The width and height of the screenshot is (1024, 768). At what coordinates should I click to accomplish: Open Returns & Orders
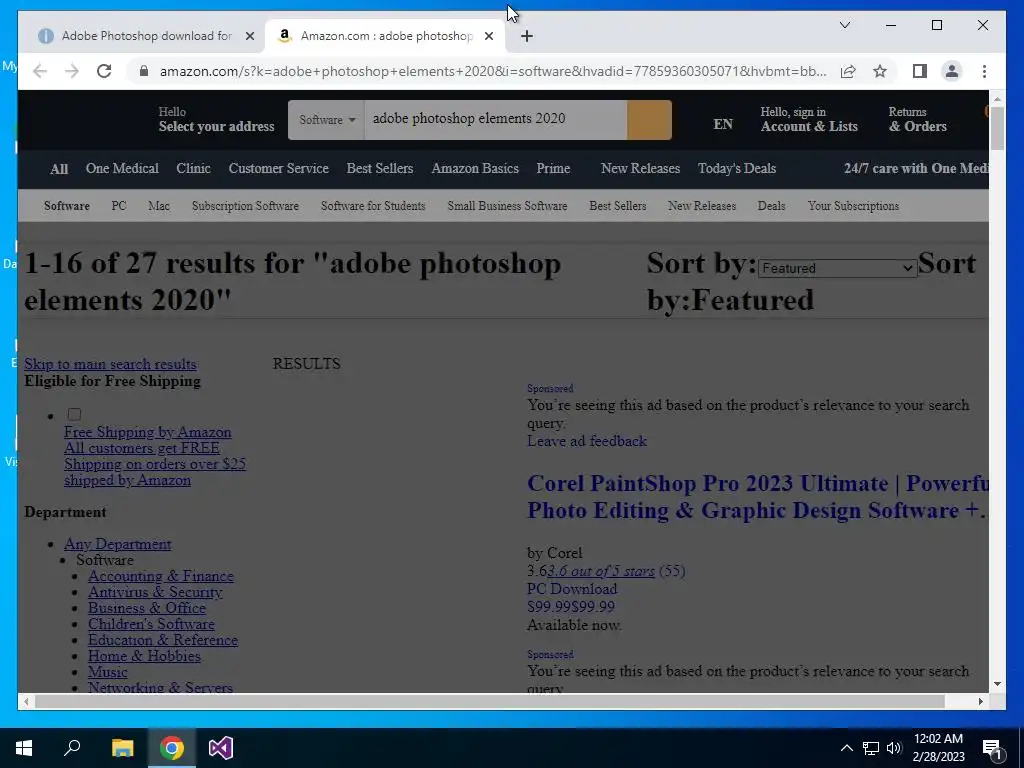pyautogui.click(x=918, y=120)
